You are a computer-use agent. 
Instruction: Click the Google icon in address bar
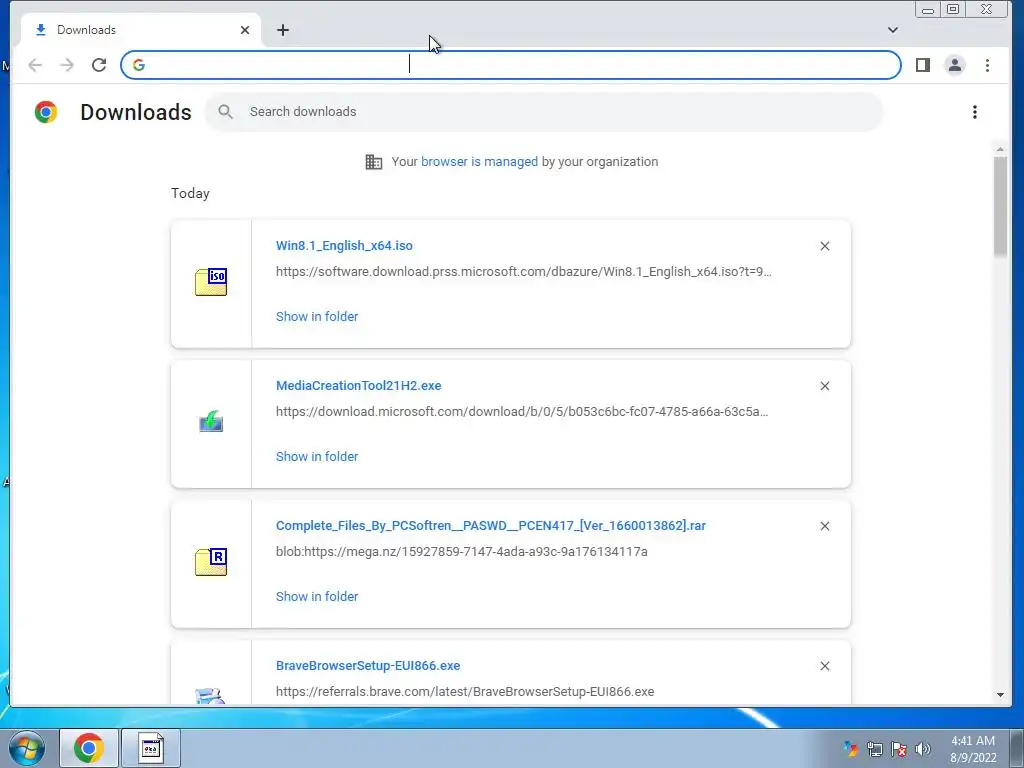138,65
